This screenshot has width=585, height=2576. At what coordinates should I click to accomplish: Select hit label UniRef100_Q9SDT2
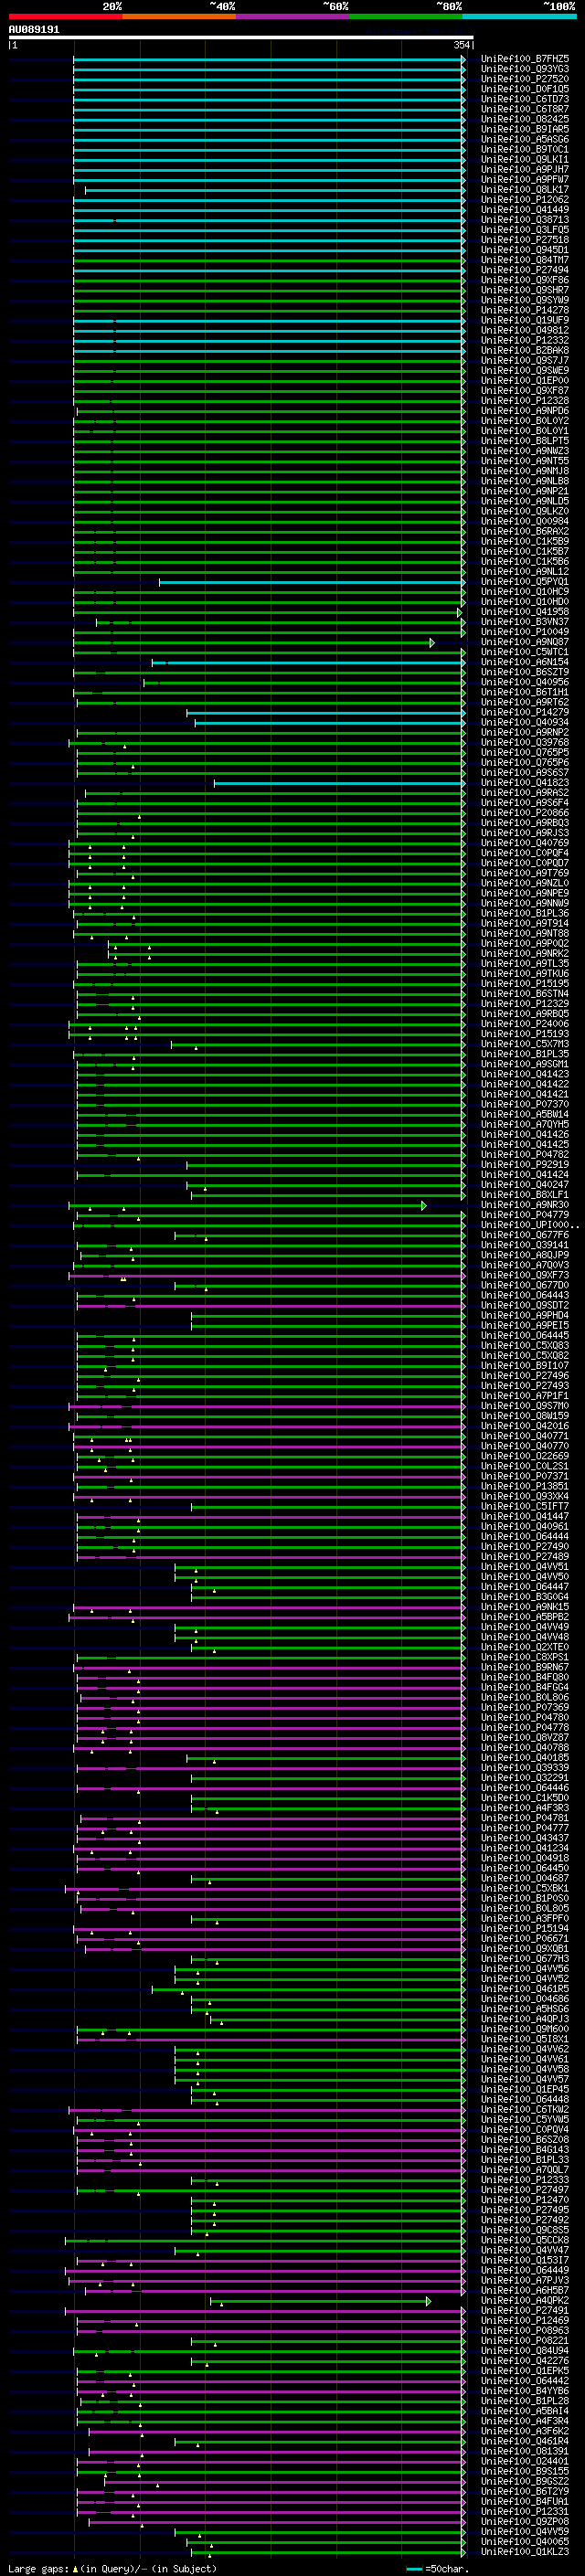click(x=525, y=1305)
